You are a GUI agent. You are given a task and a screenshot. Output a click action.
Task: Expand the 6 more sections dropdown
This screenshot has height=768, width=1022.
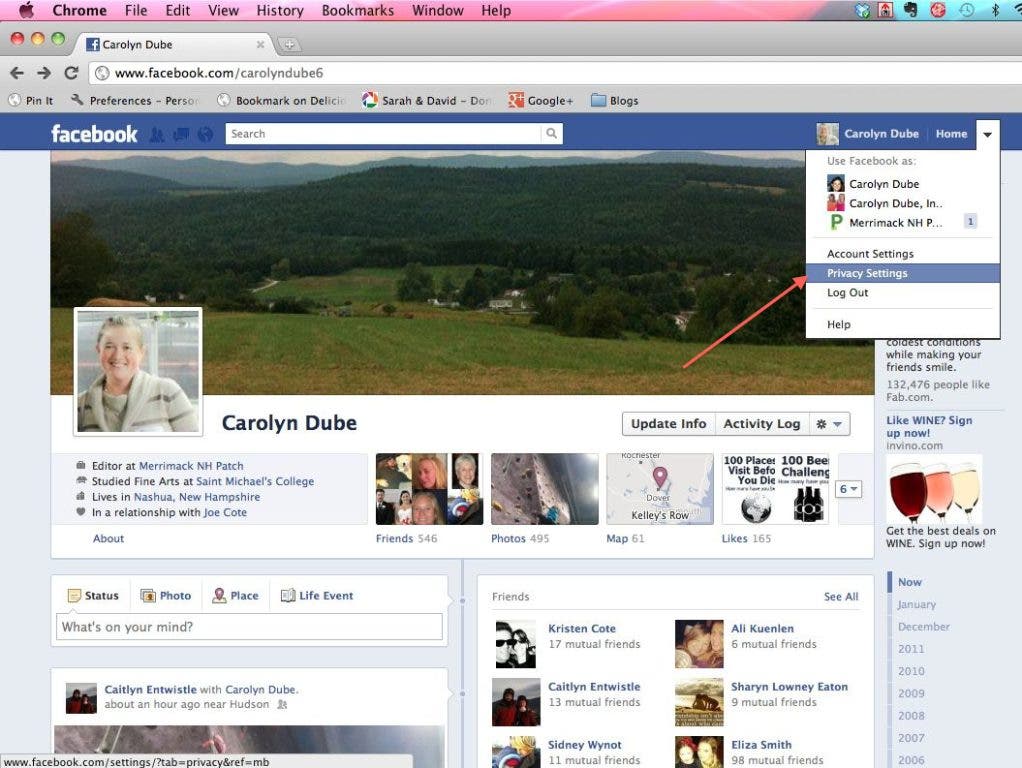point(849,489)
